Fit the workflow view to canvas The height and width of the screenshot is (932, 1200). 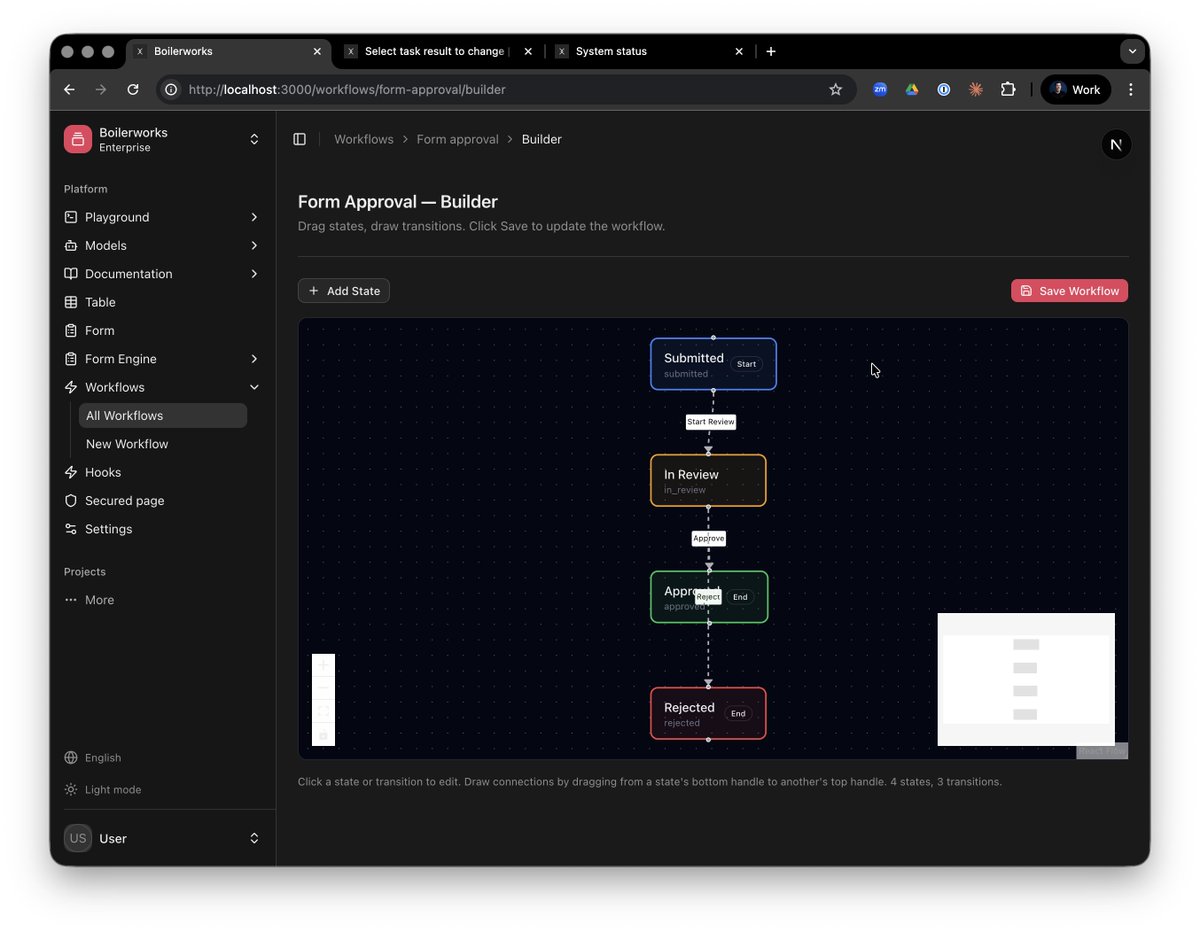tap(323, 711)
